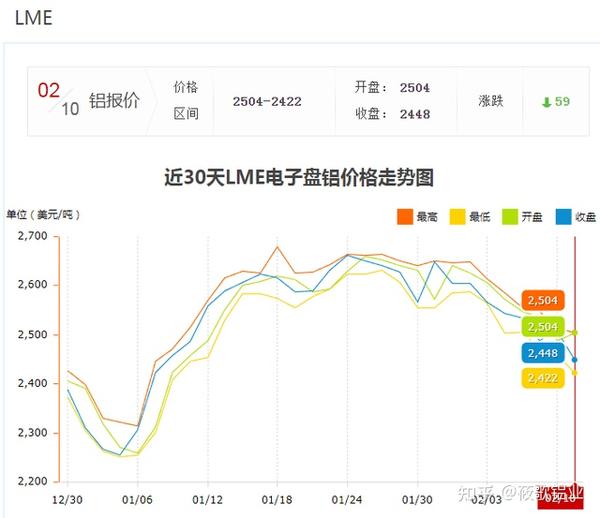
Task: Click the price range 2504-2422
Action: [267, 102]
